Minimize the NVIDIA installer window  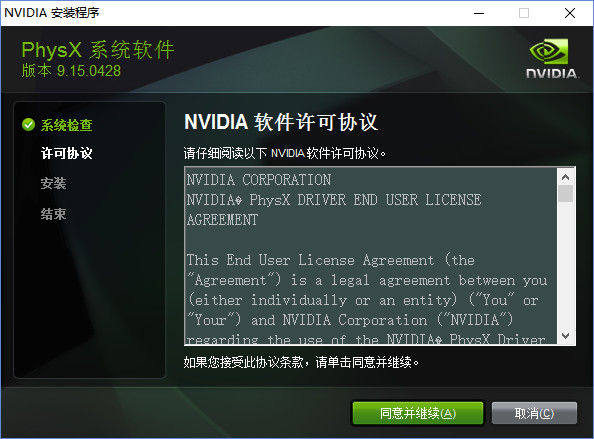479,13
